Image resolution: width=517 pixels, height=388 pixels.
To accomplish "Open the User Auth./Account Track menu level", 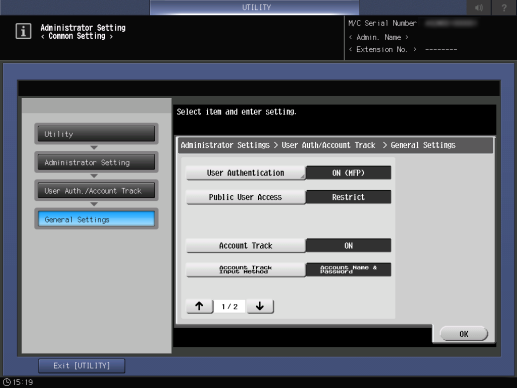I will tap(96, 191).
